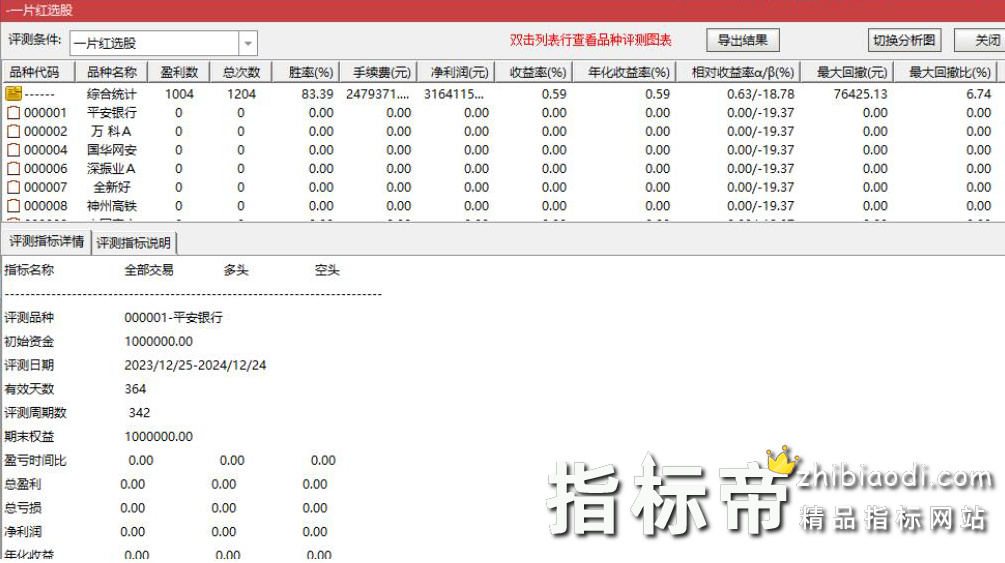
Task: Click the 1204 total count cell
Action: pos(241,94)
